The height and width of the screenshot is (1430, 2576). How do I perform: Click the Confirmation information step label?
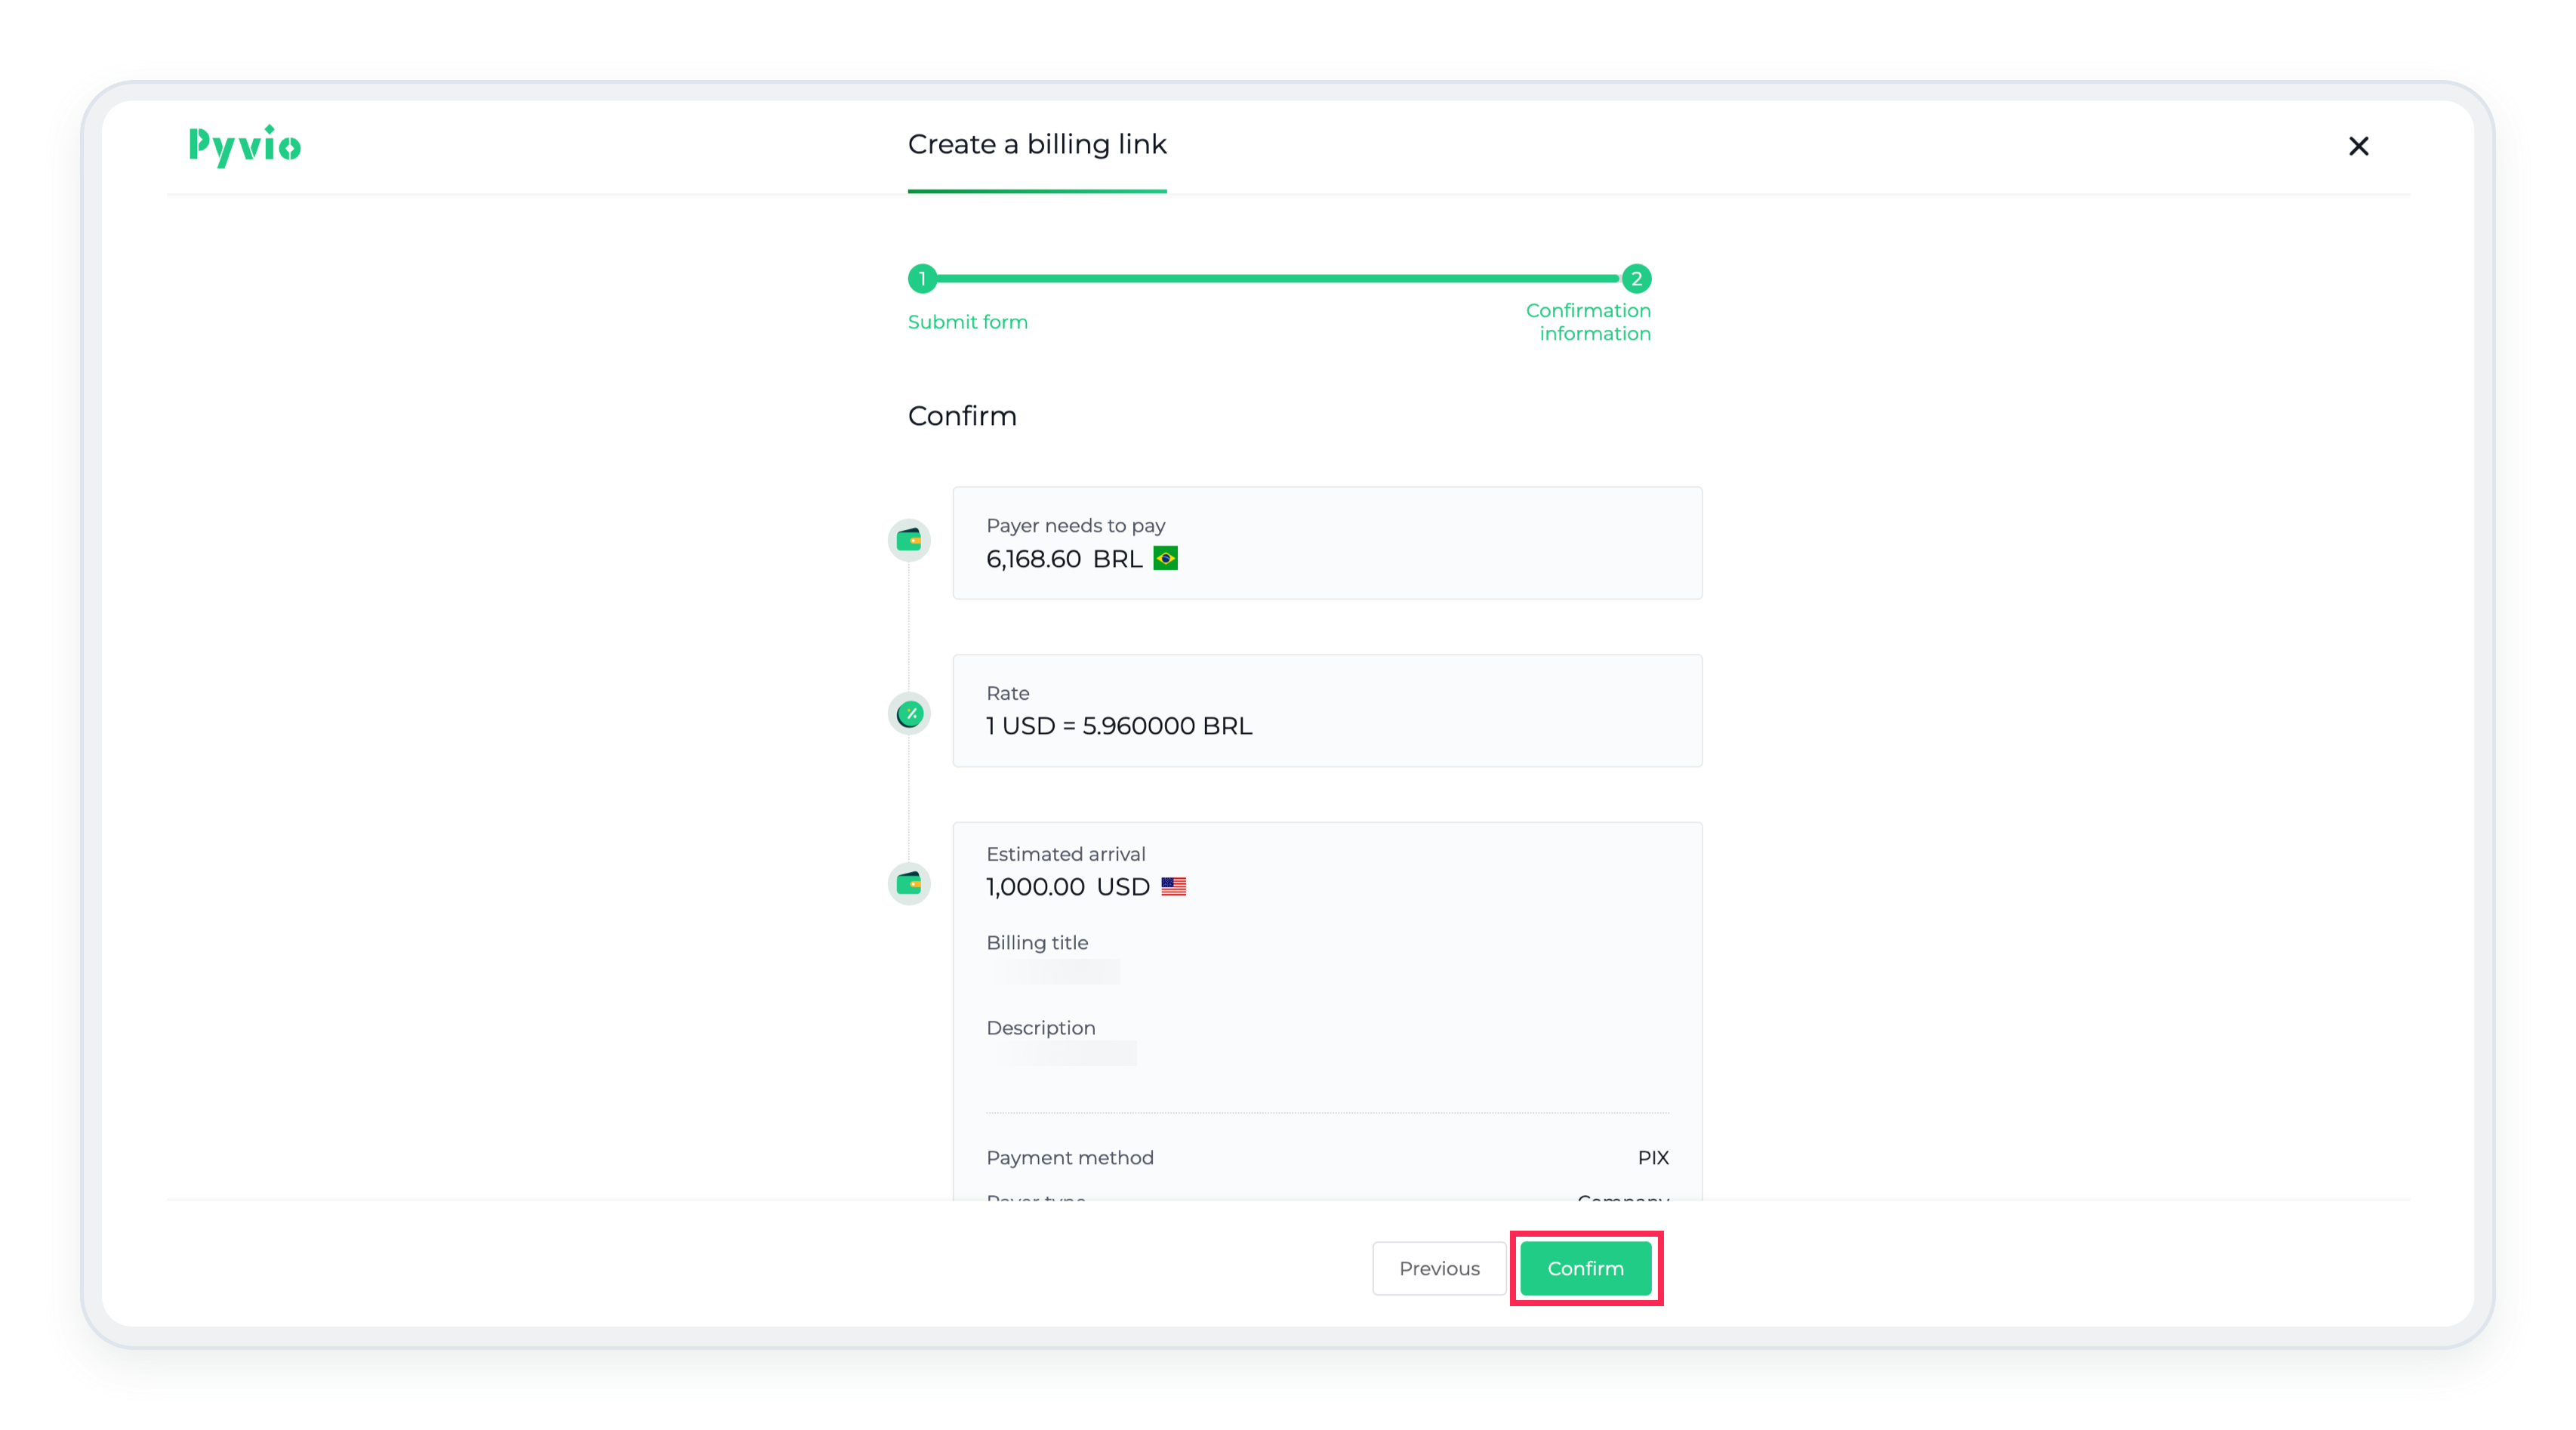point(1588,322)
